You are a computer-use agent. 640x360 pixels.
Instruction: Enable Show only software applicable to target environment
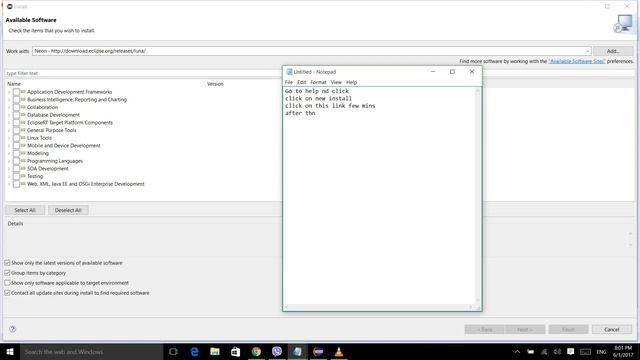click(x=7, y=283)
